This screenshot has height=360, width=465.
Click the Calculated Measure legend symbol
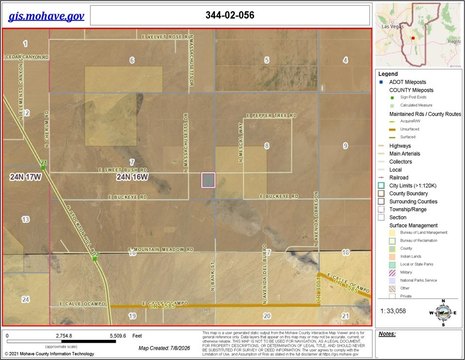[392, 105]
